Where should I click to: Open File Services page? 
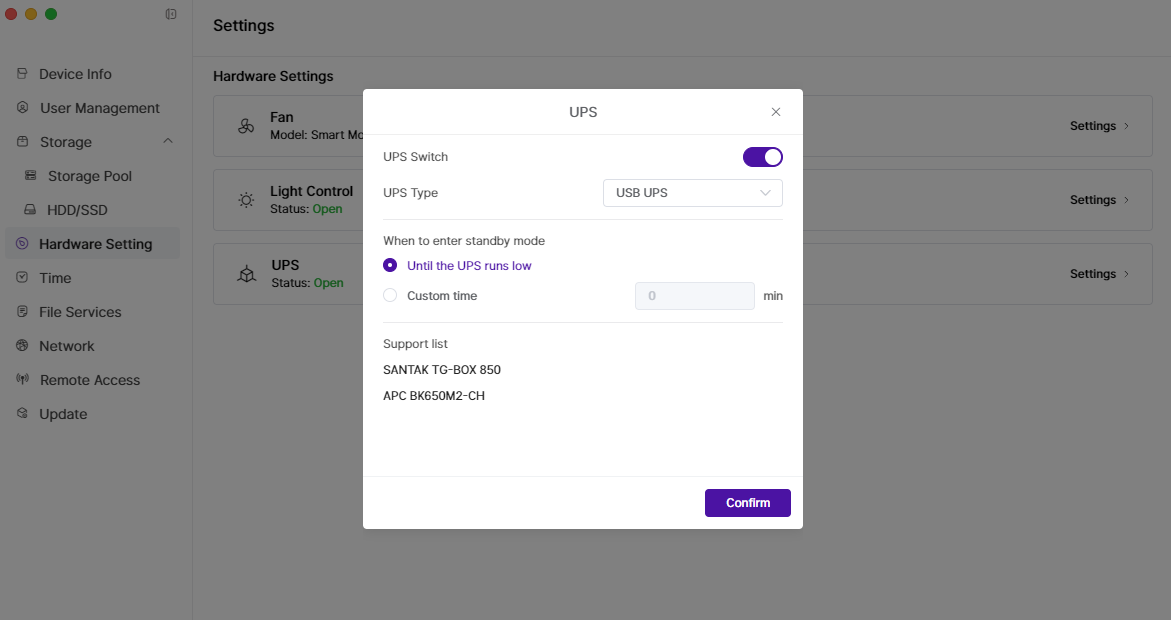[80, 312]
